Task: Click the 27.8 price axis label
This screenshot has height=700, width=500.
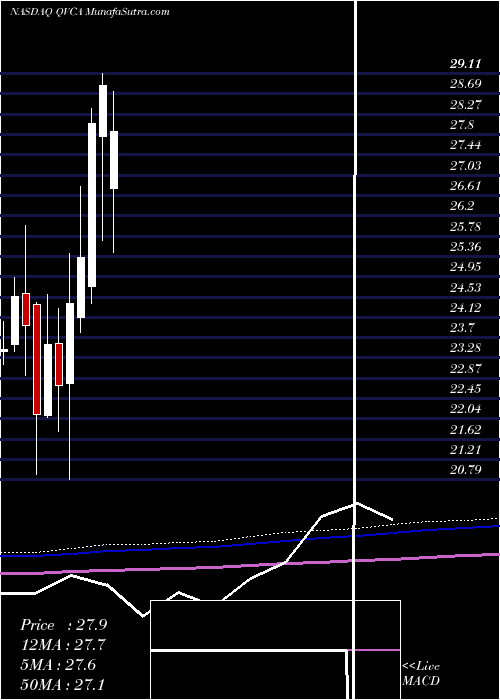Action: tap(462, 125)
